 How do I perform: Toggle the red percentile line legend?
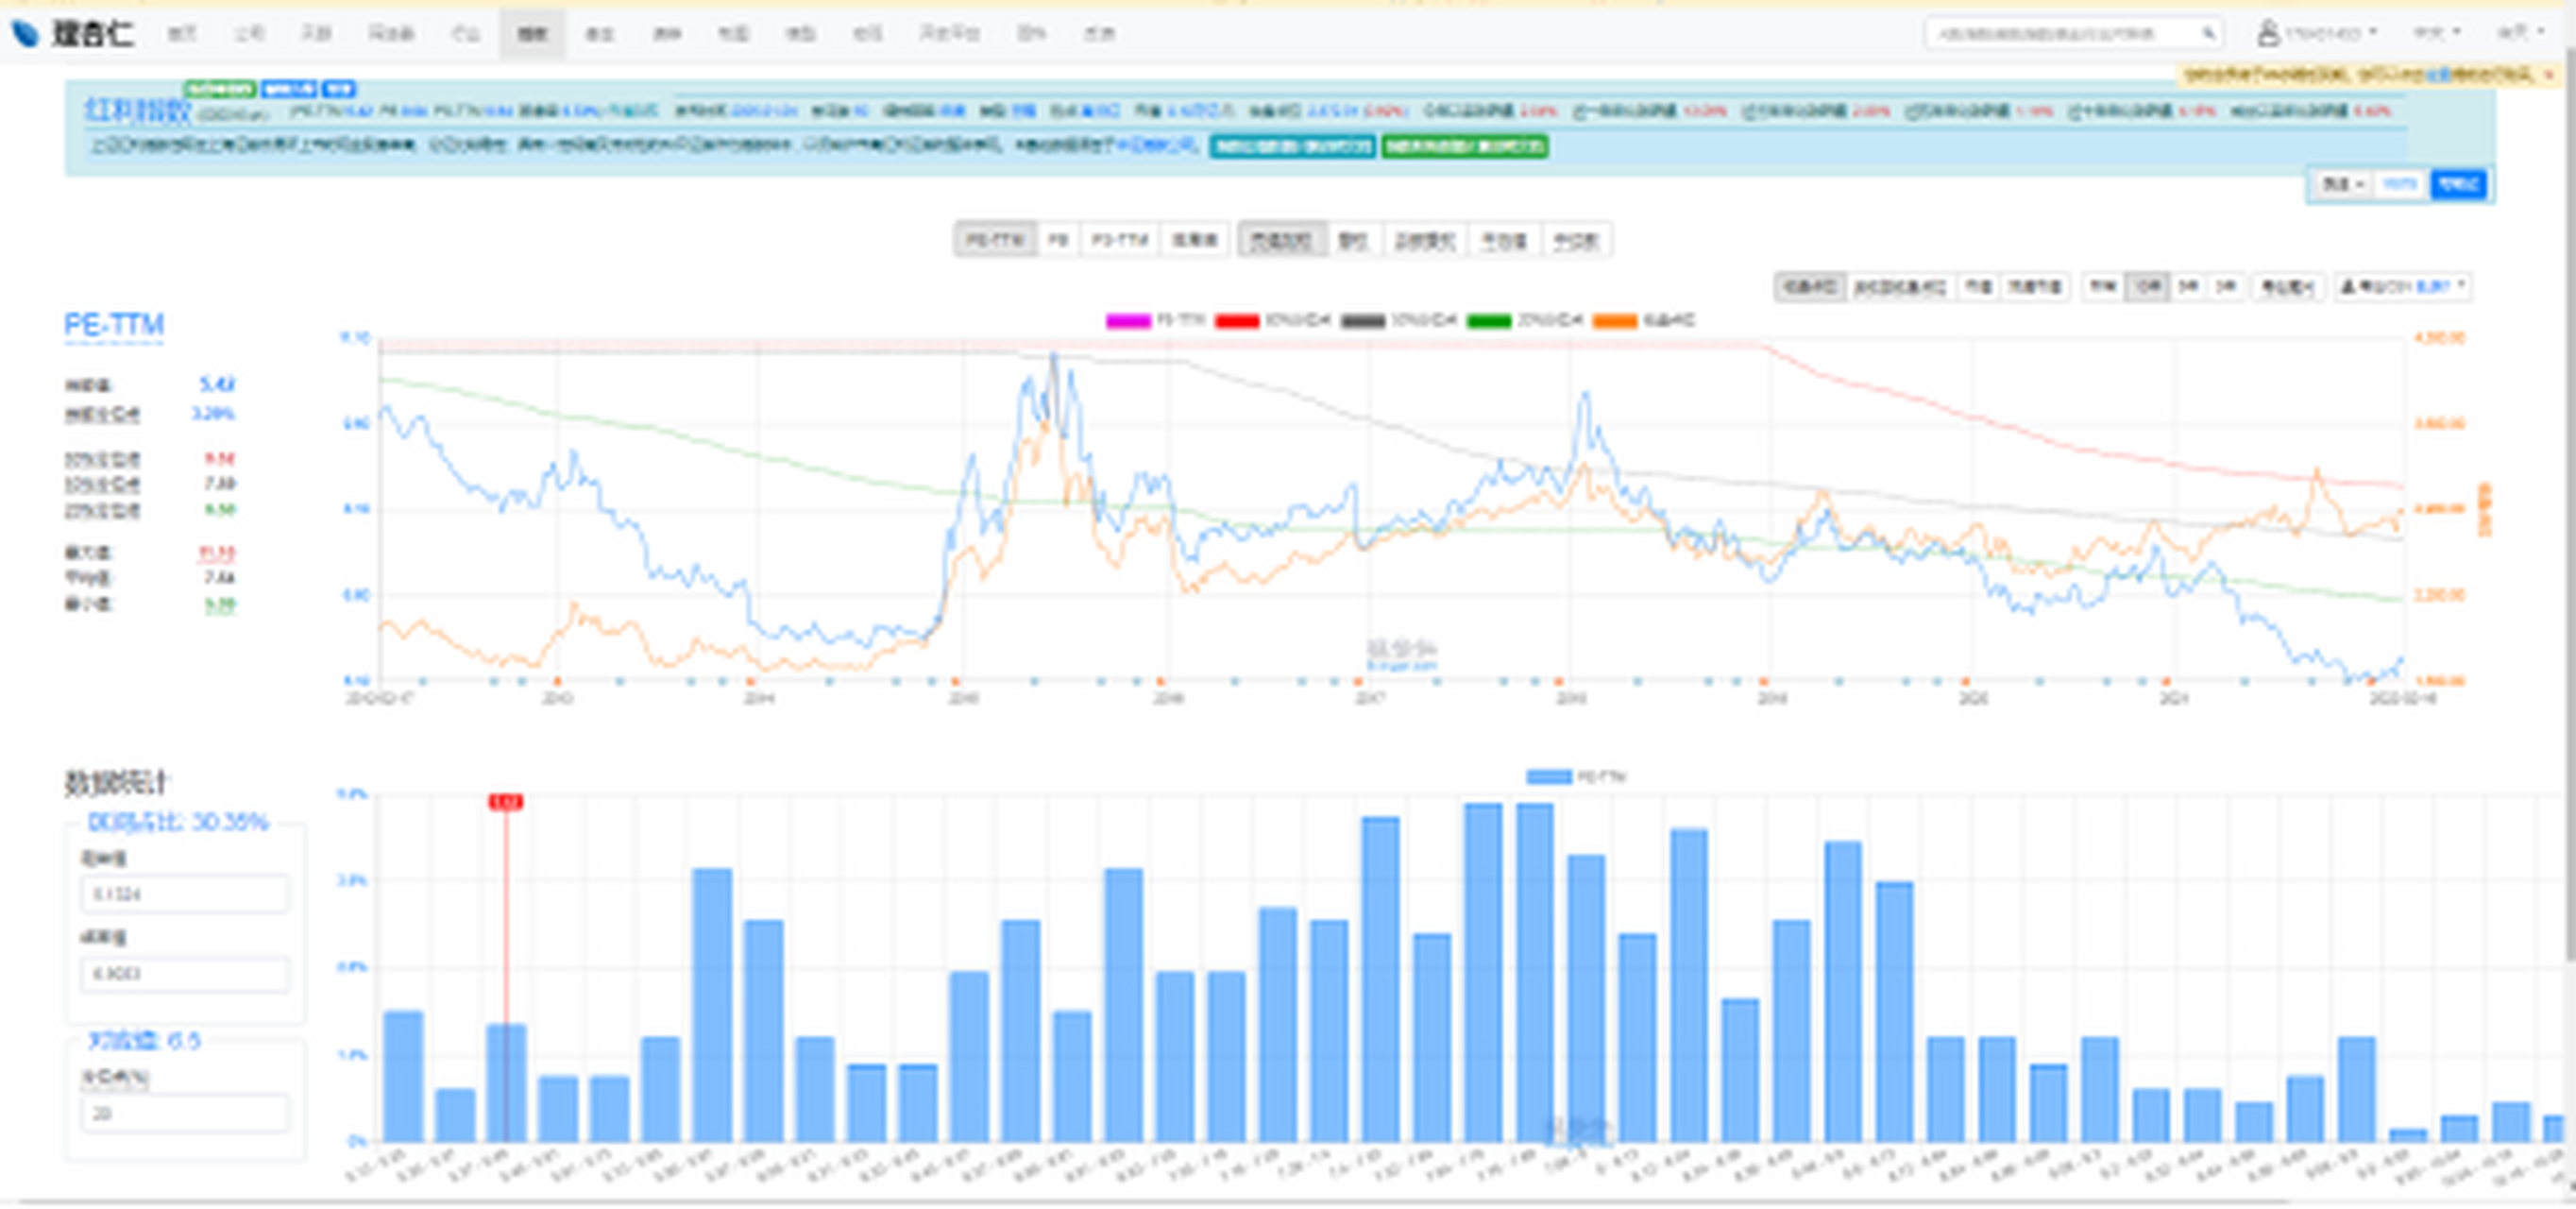(x=1236, y=321)
